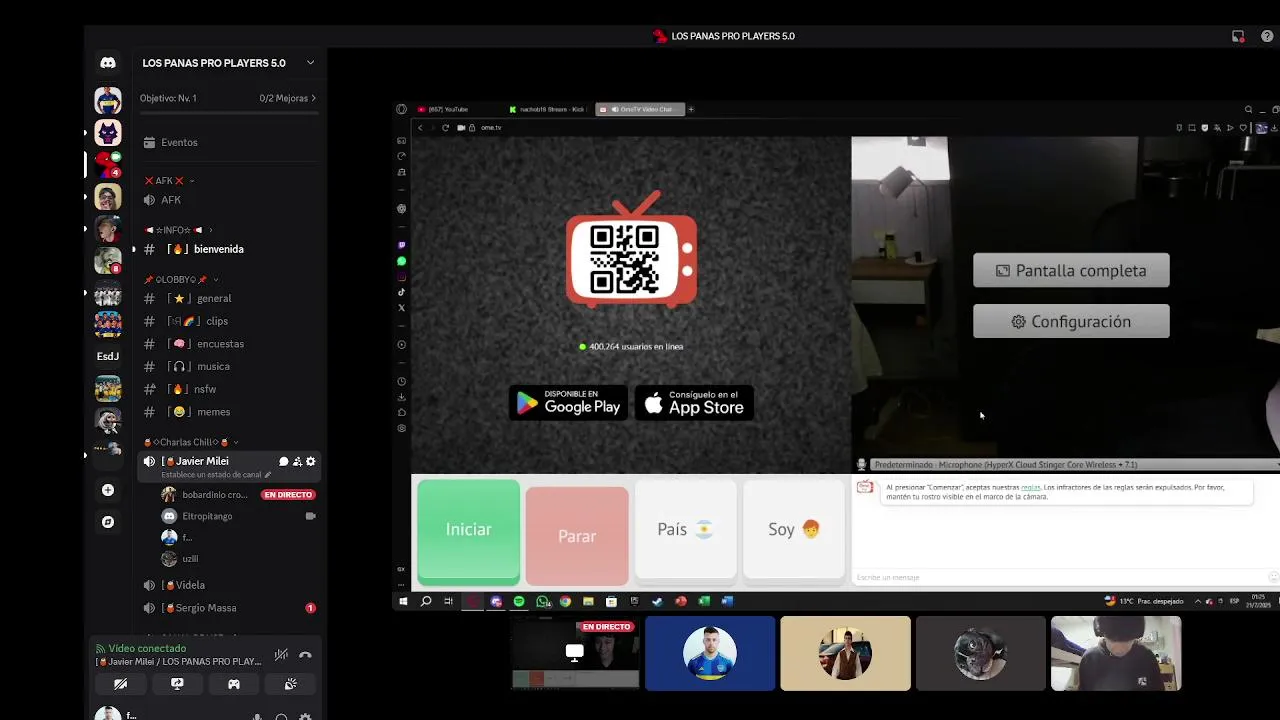Click the share your screen icon
The height and width of the screenshot is (720, 1280).
tap(177, 684)
